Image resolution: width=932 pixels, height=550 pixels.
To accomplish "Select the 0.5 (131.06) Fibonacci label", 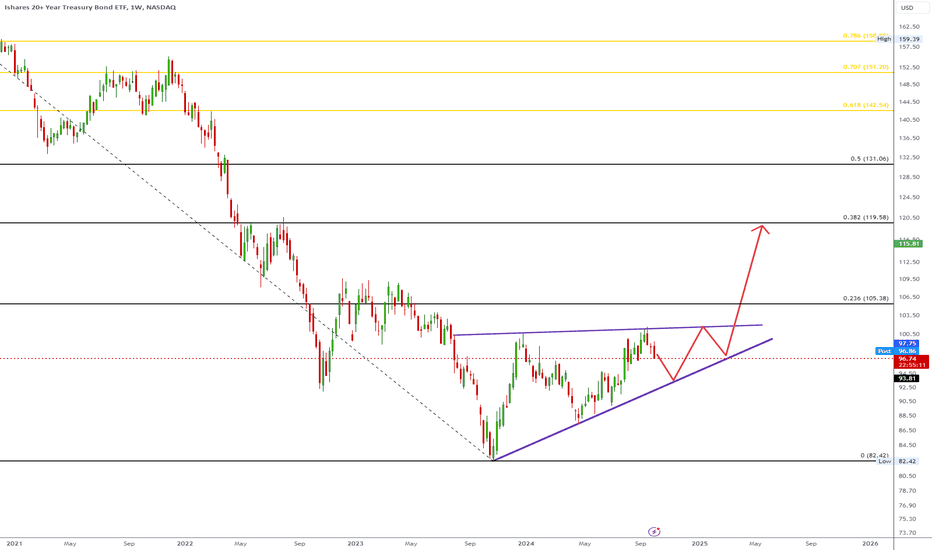I will point(870,159).
